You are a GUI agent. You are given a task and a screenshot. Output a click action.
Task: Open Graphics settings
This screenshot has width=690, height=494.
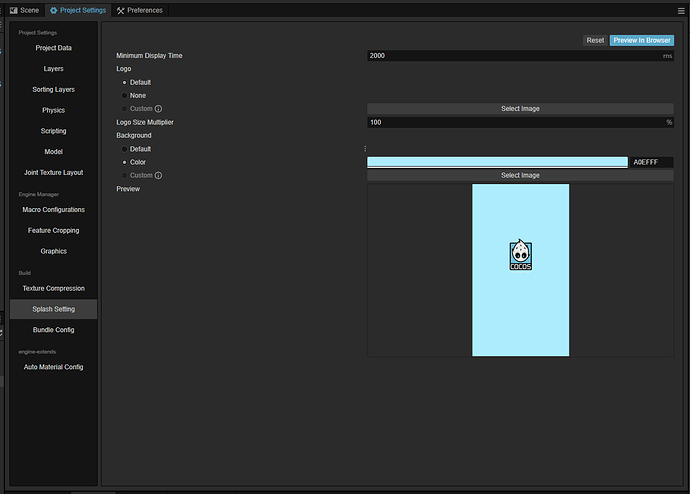(x=53, y=251)
